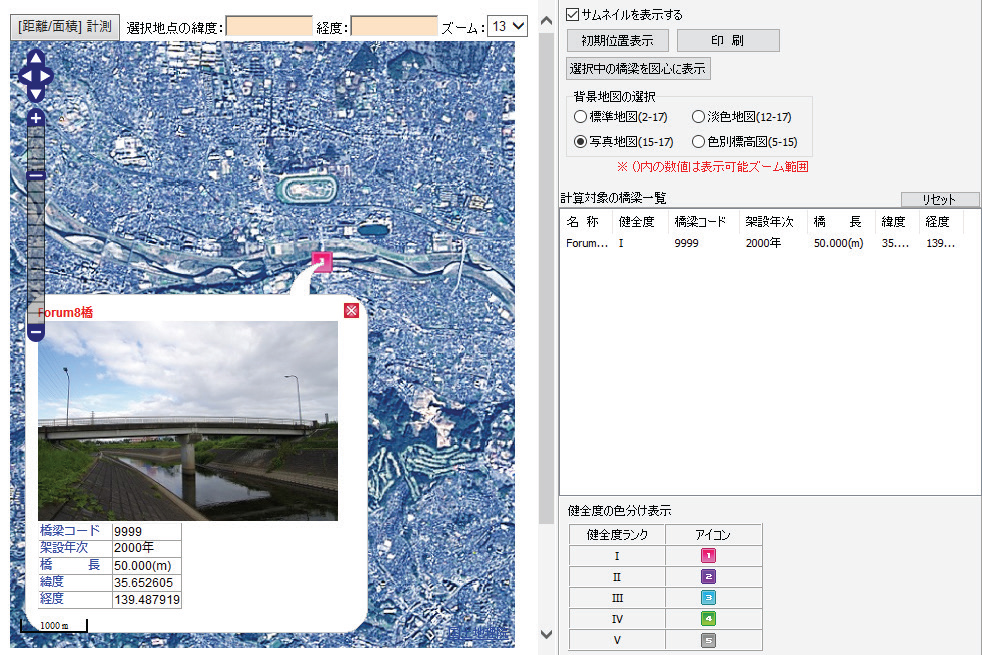Click the 139.487919 longitude value in the popup
The height and width of the screenshot is (655, 982).
pos(147,599)
